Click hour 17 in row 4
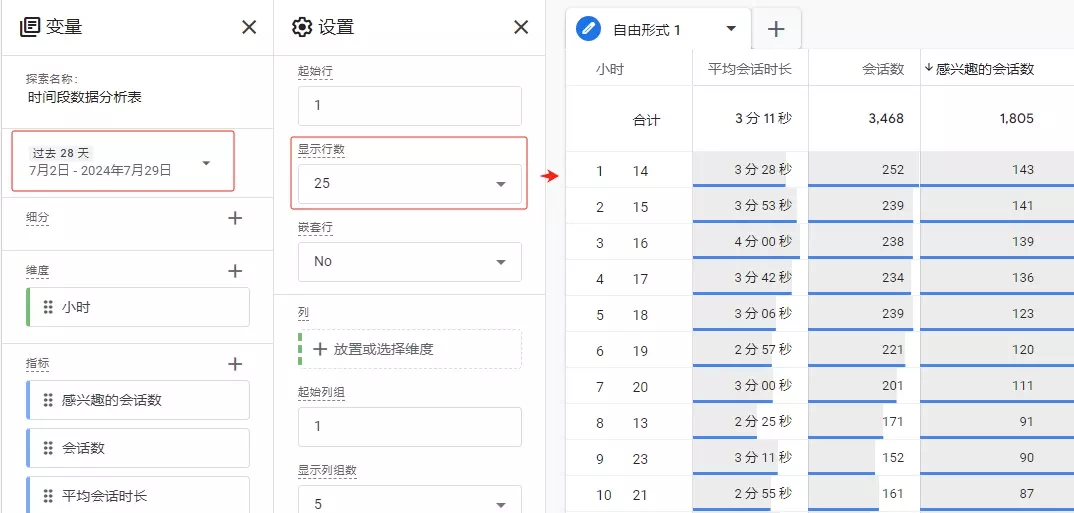This screenshot has width=1074, height=513. (640, 279)
